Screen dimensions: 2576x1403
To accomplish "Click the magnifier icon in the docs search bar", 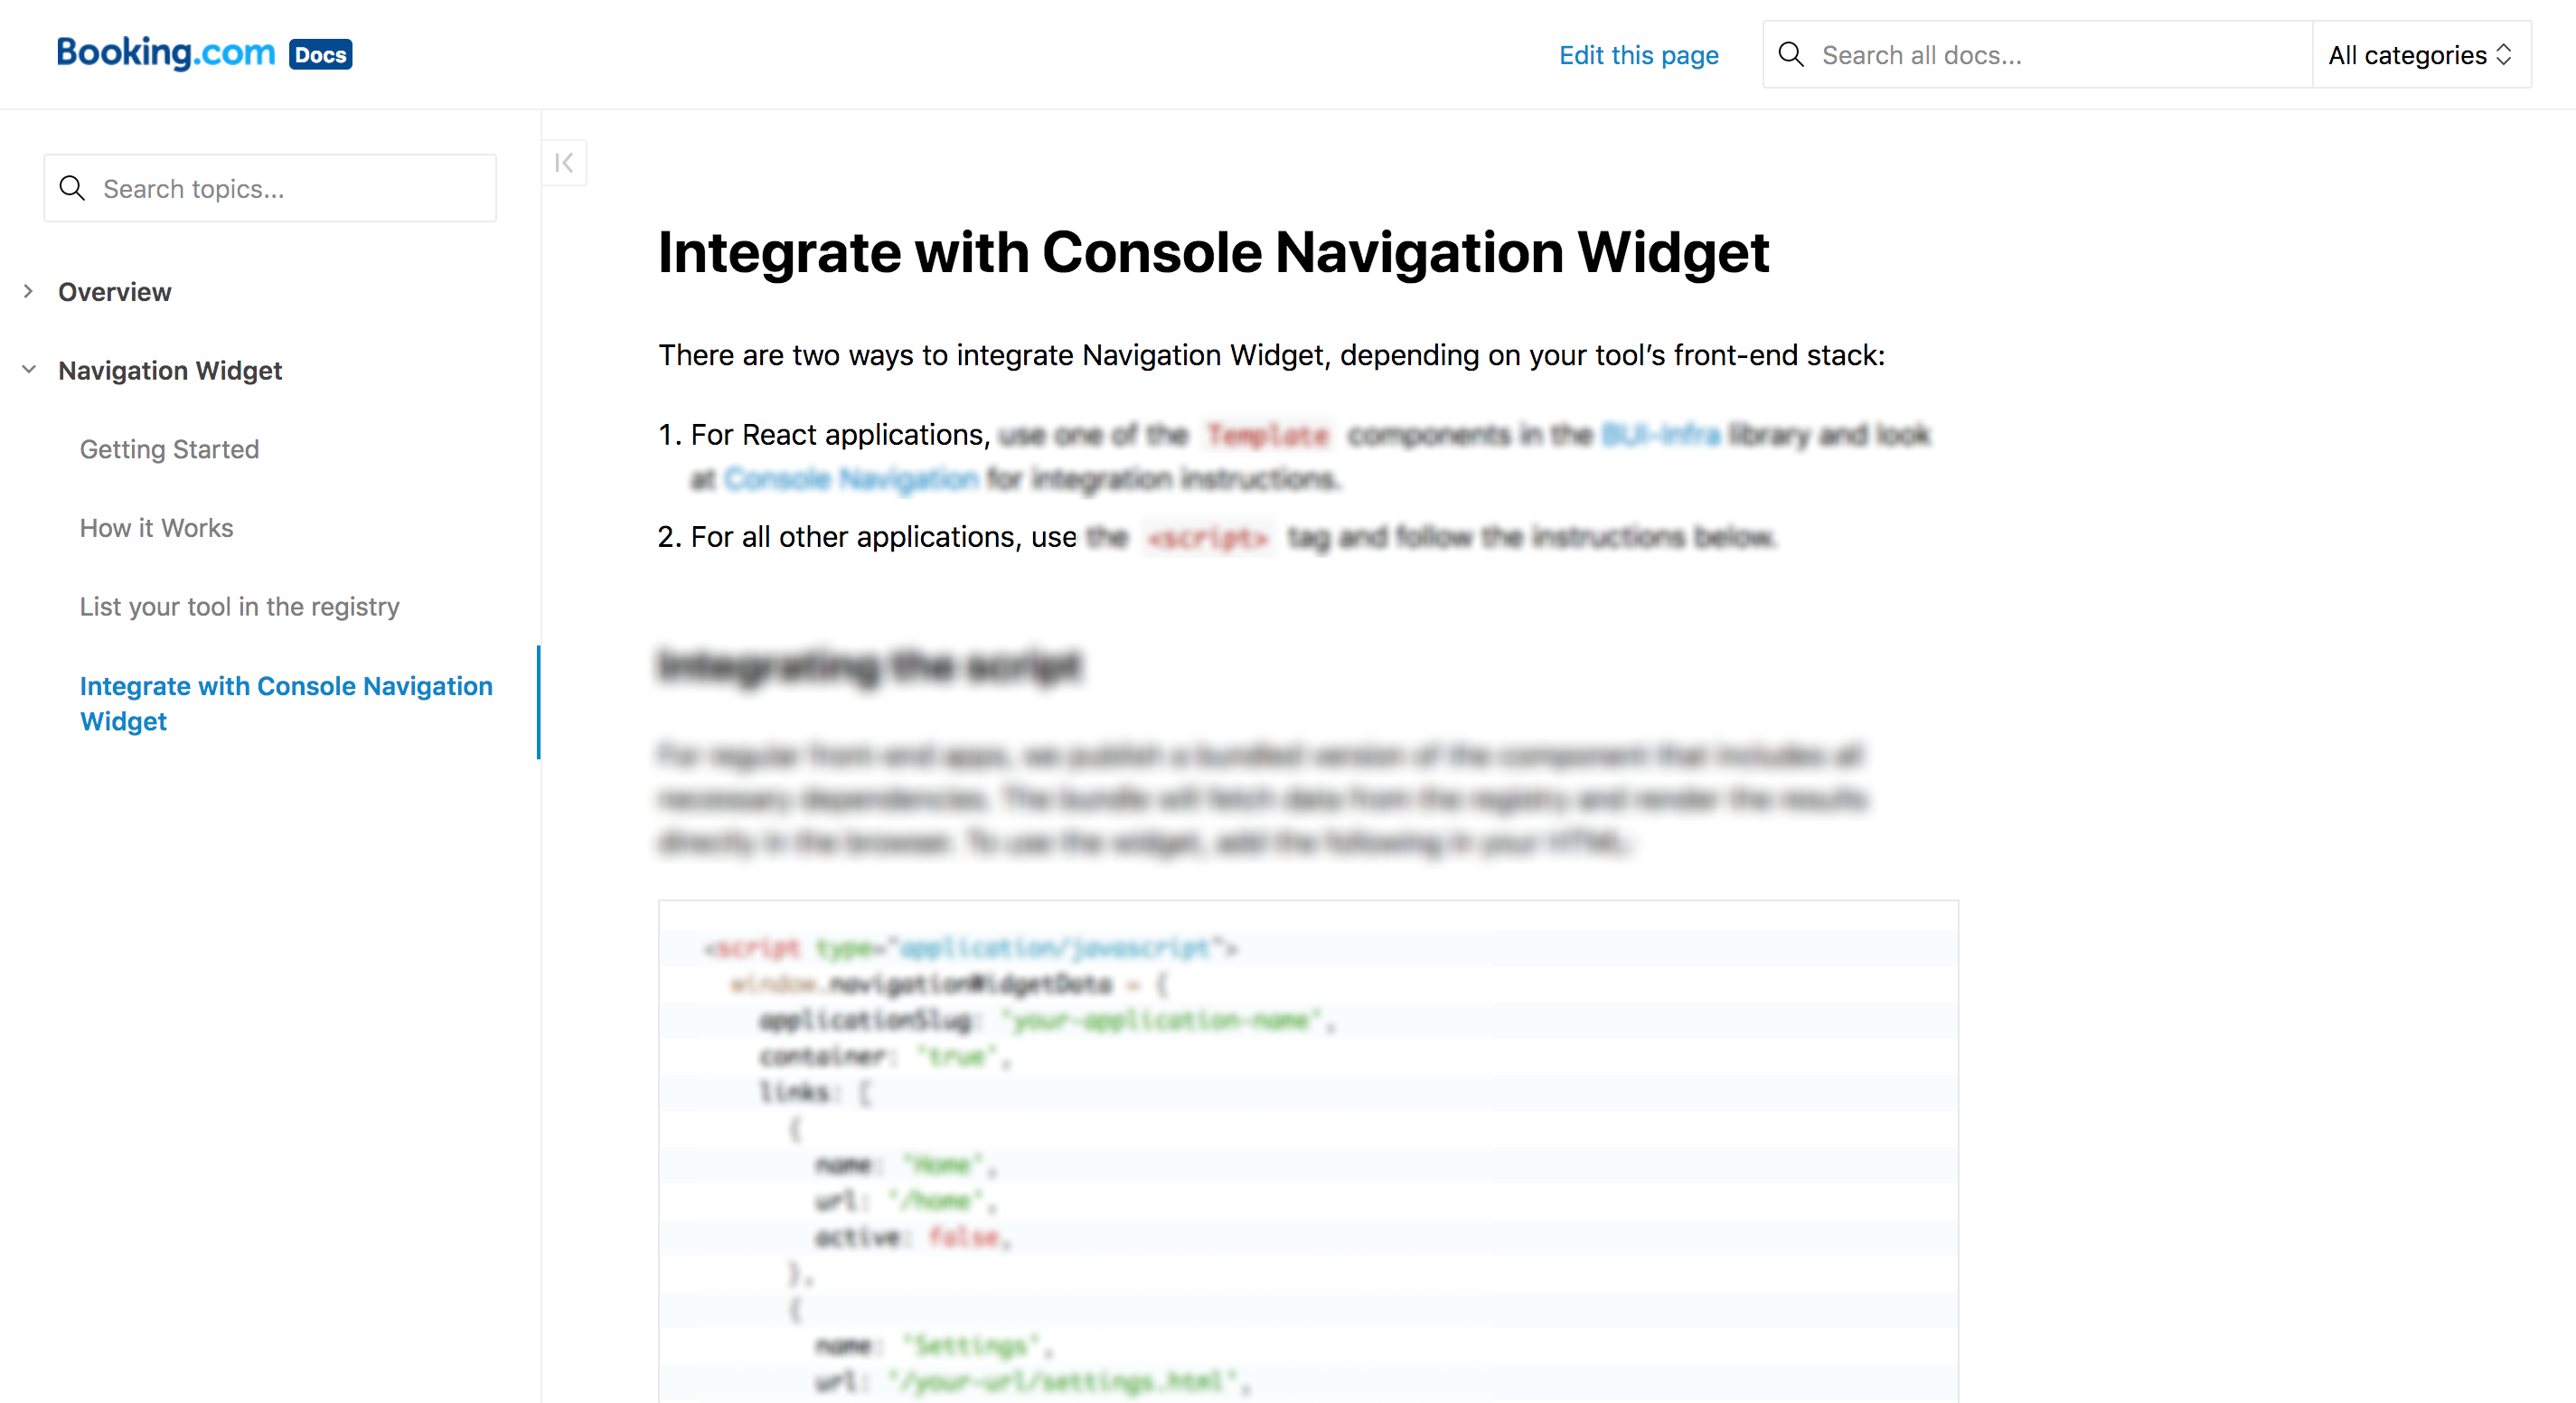I will 1792,55.
